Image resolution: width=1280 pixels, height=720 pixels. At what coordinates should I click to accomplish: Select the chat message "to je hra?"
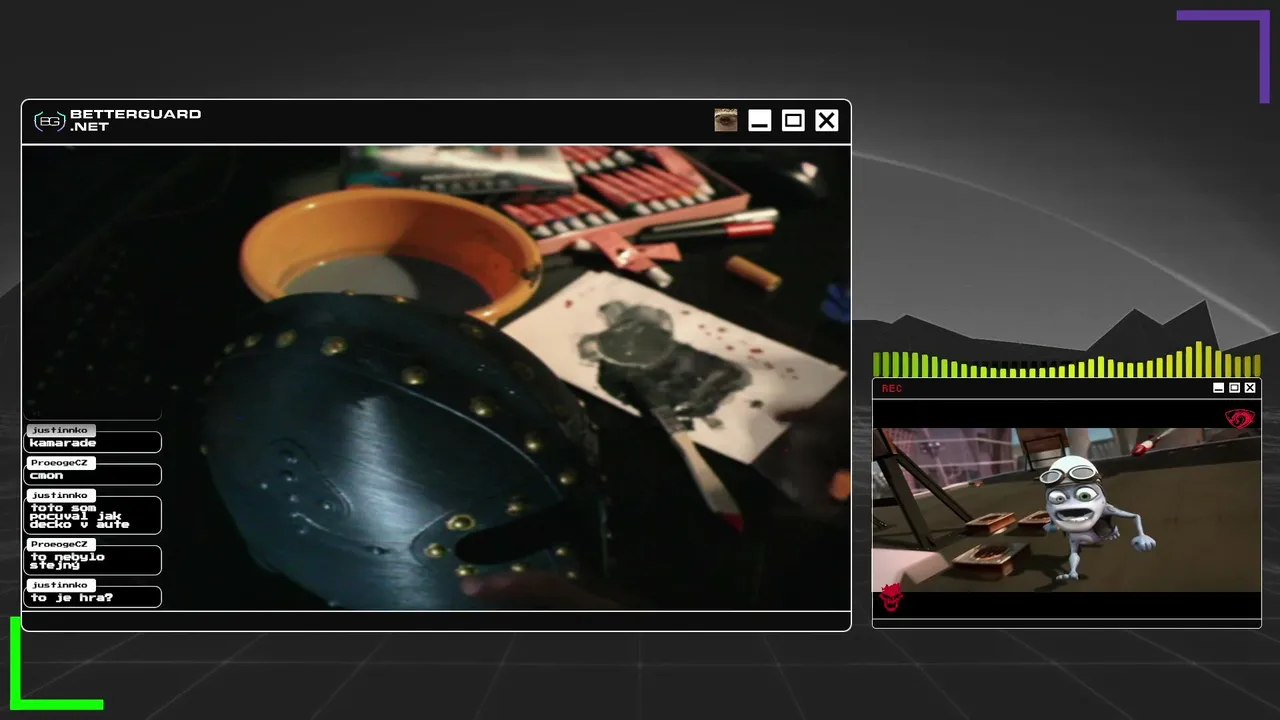pyautogui.click(x=94, y=597)
